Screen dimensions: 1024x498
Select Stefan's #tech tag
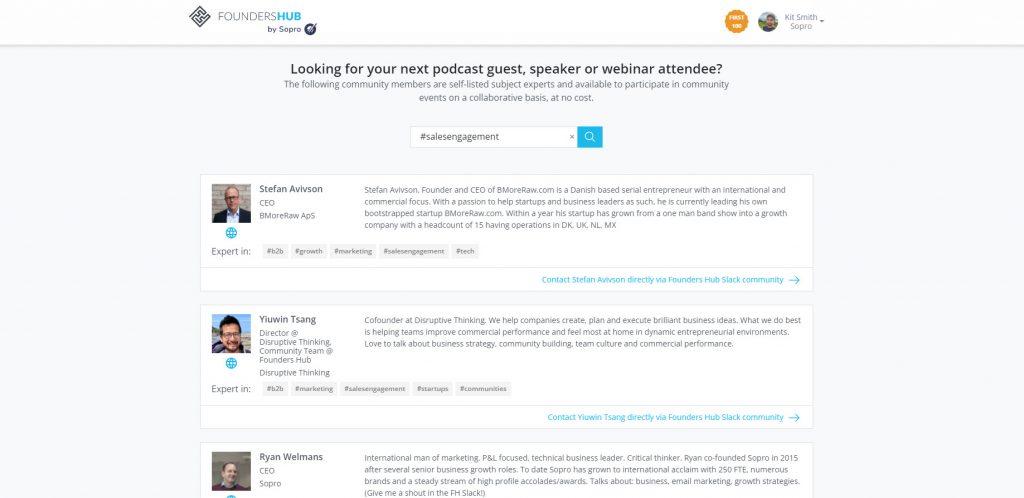click(465, 251)
